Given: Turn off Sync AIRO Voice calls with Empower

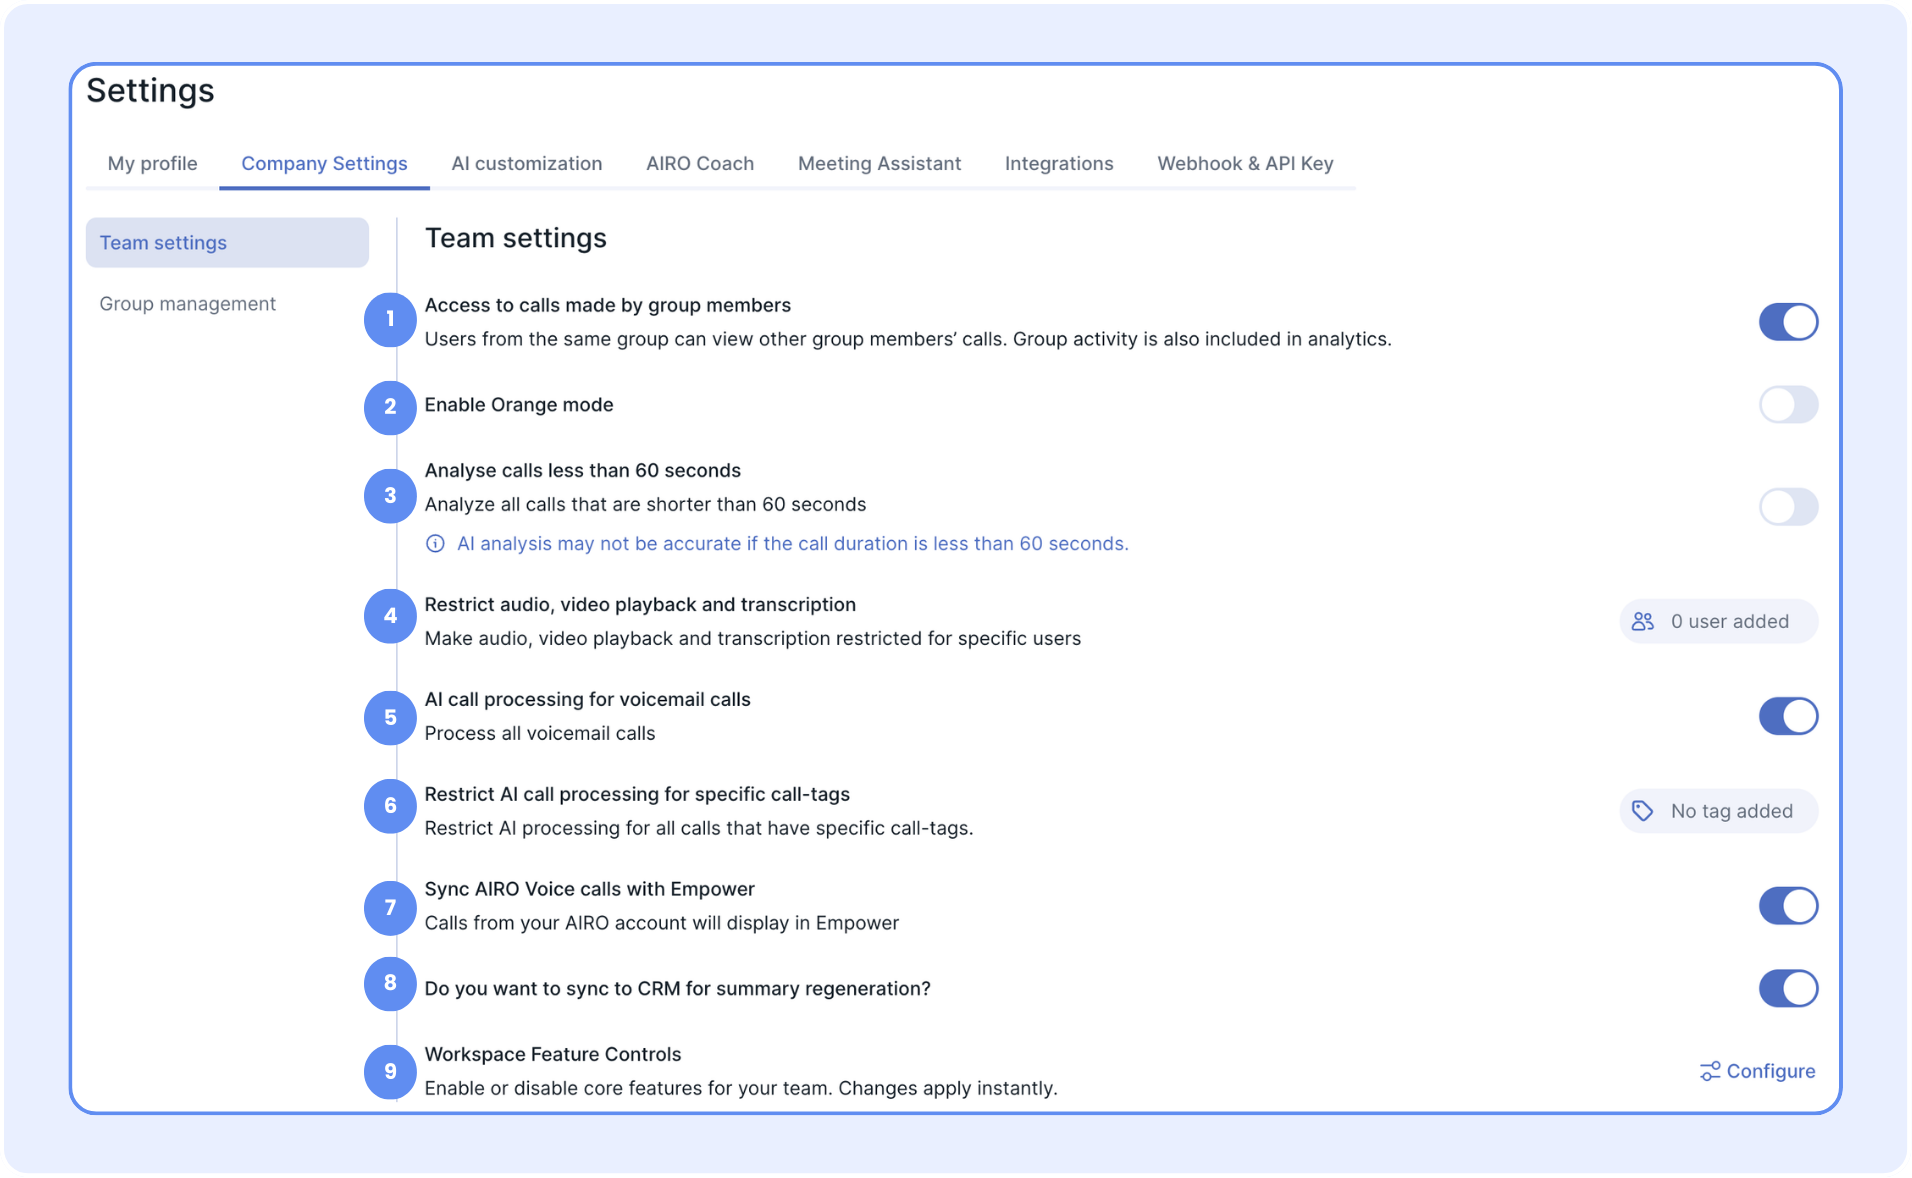Looking at the screenshot, I should click(x=1787, y=906).
